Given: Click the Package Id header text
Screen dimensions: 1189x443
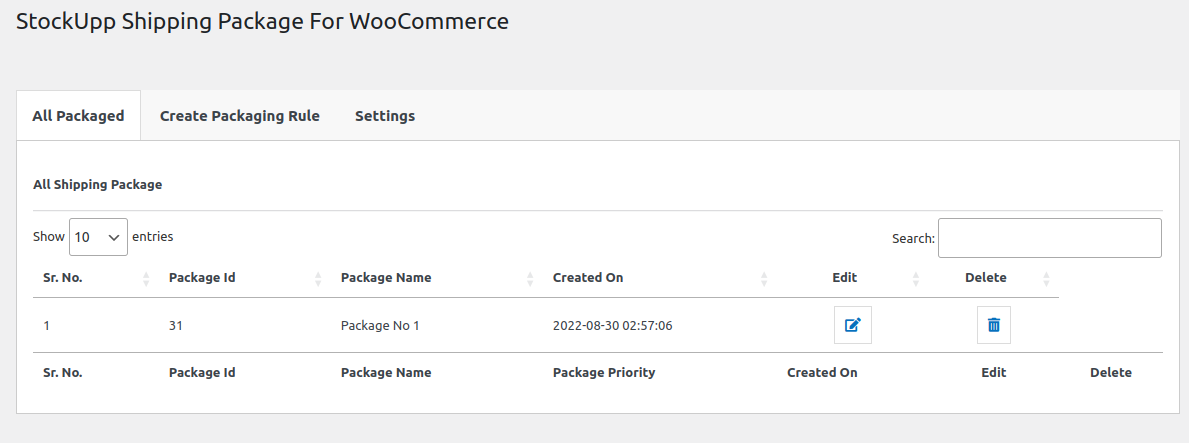Looking at the screenshot, I should coord(202,278).
